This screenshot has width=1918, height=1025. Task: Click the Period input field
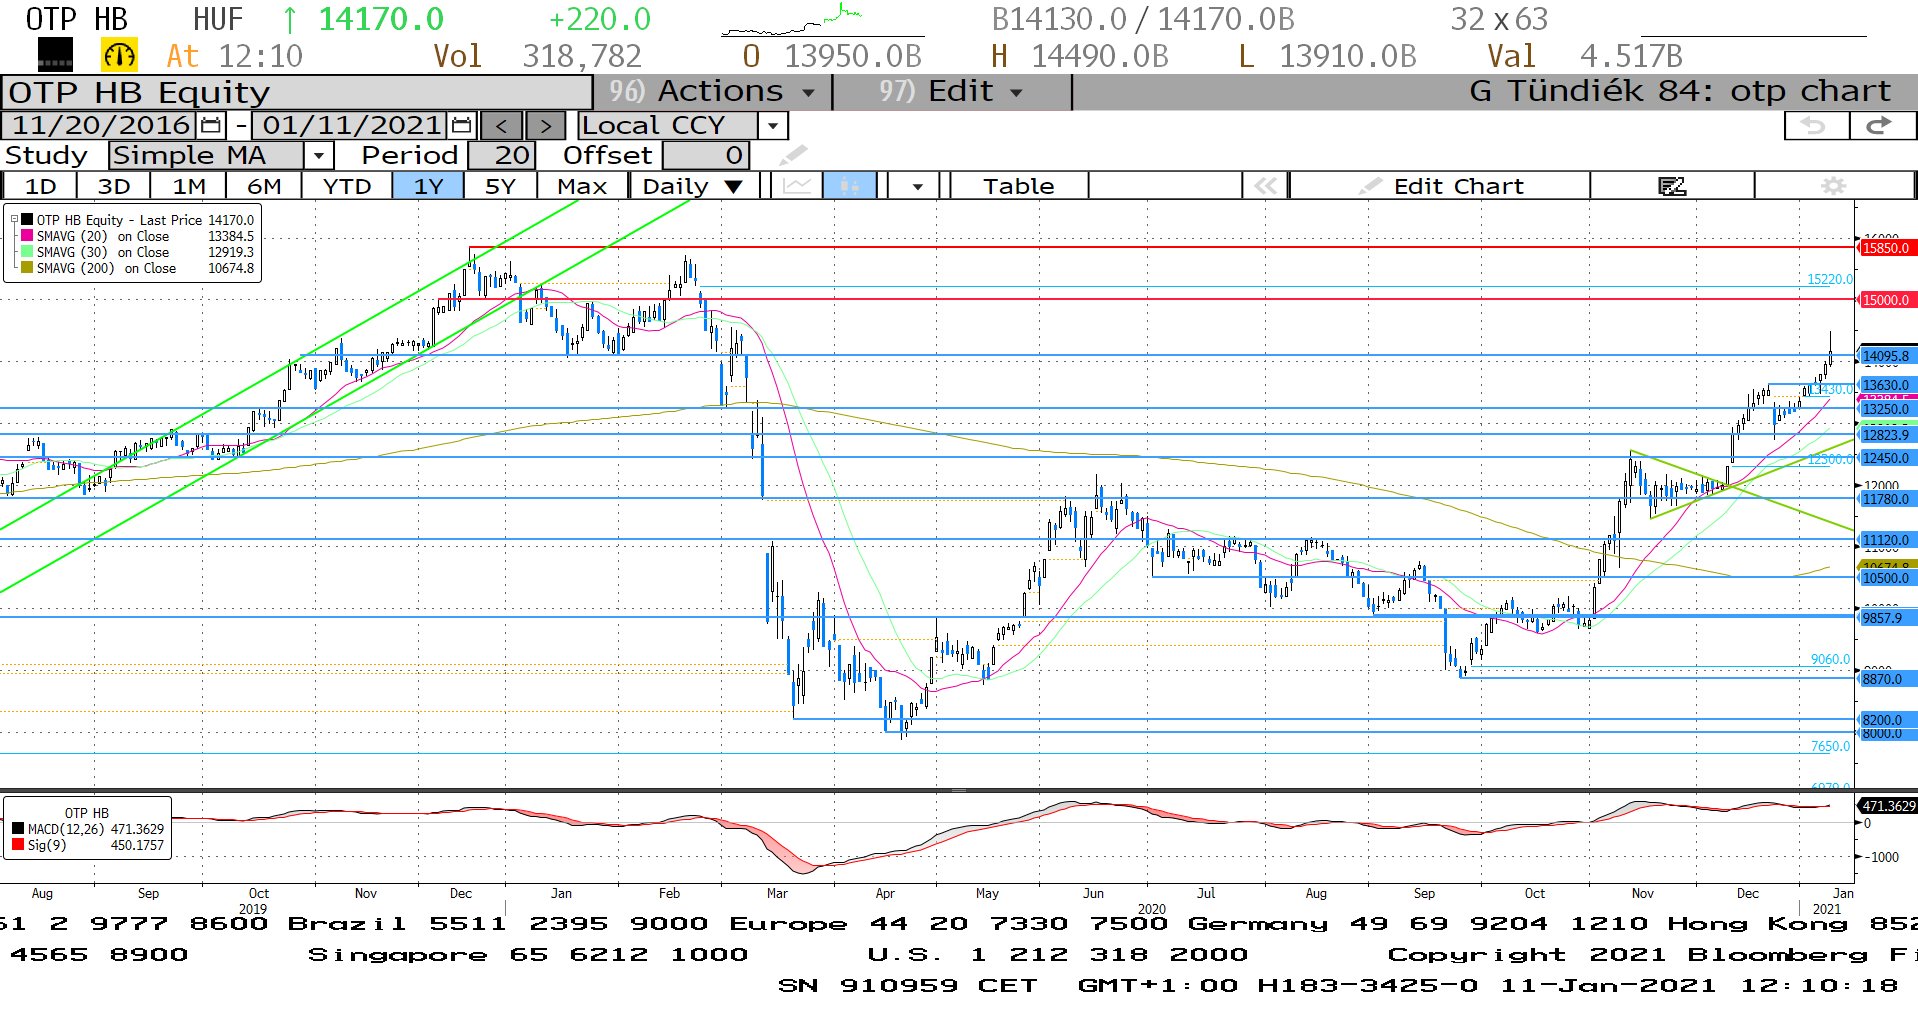[503, 156]
